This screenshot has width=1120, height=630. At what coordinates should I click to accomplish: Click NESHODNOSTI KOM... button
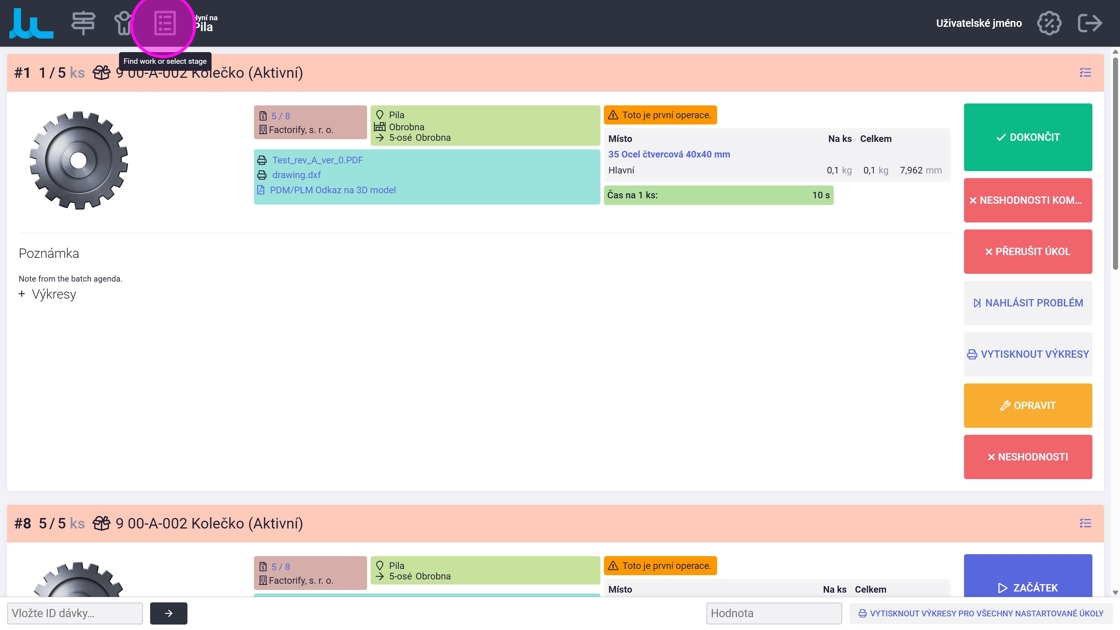tap(1028, 200)
